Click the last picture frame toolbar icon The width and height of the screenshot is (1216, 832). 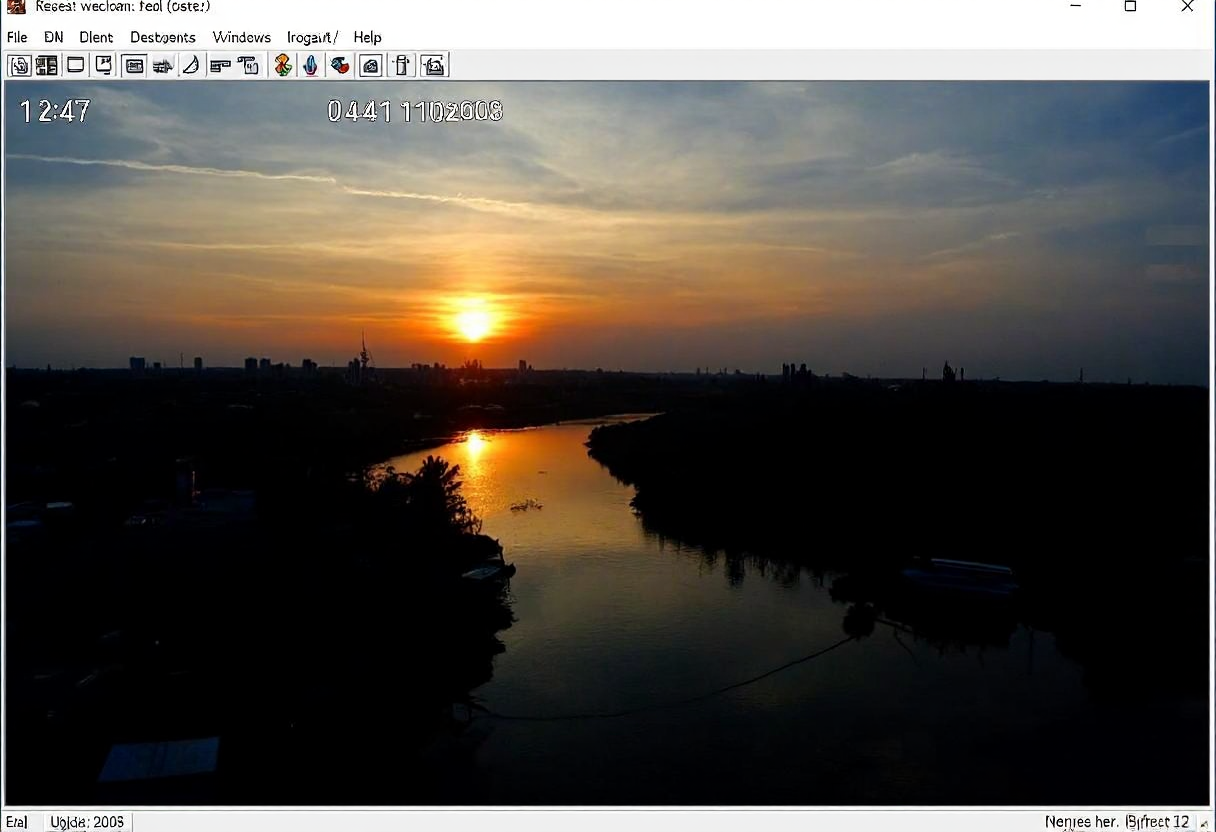pyautogui.click(x=433, y=66)
